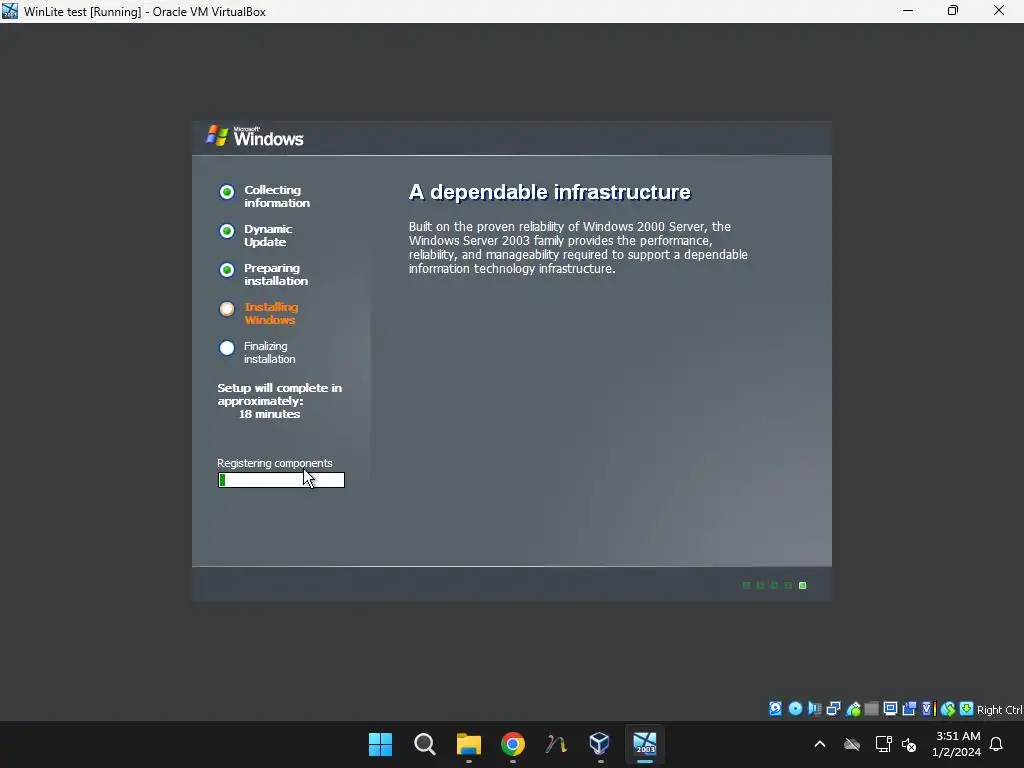Open the VirtualBox Manager taskbar icon
1024x768 pixels.
(599, 744)
